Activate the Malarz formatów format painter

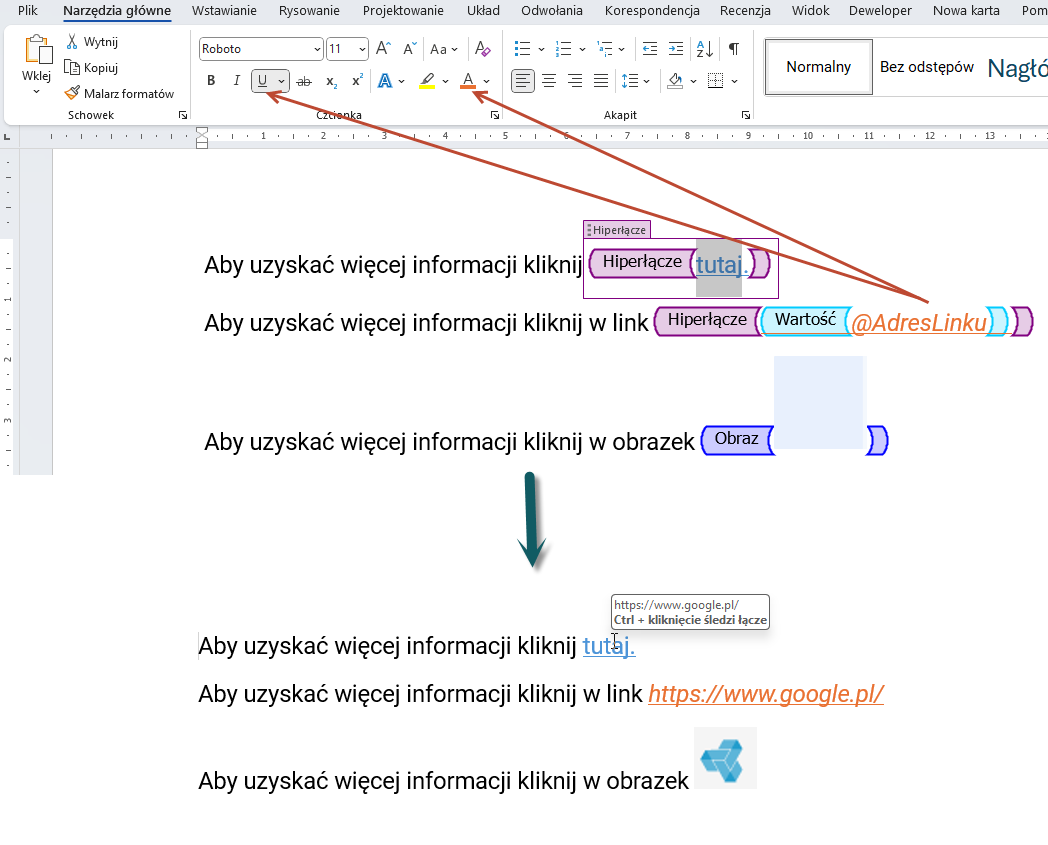click(x=119, y=94)
